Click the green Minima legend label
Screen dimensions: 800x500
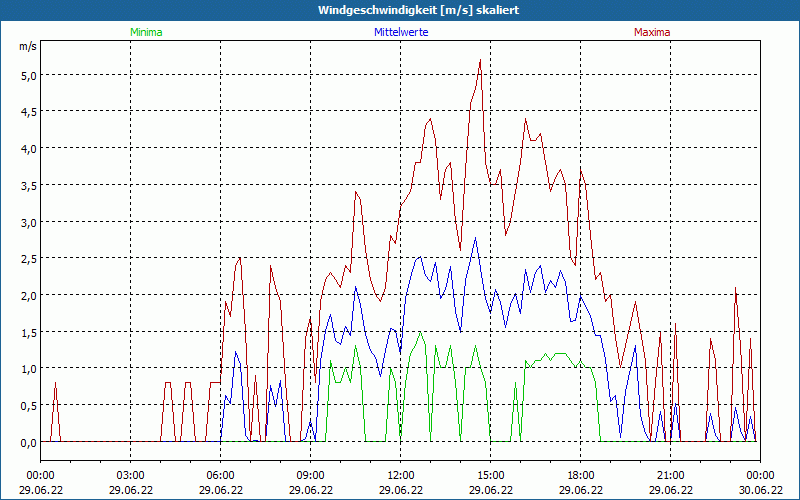[146, 32]
